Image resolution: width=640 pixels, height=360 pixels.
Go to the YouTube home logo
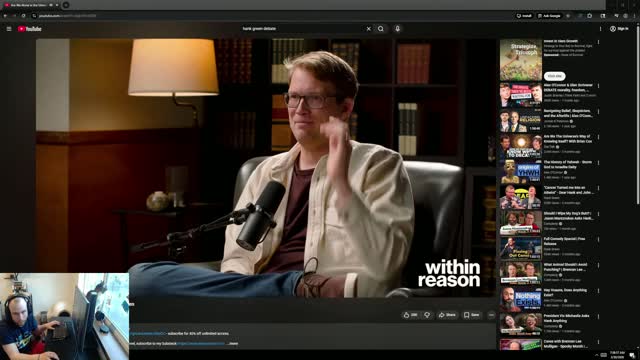click(x=29, y=29)
